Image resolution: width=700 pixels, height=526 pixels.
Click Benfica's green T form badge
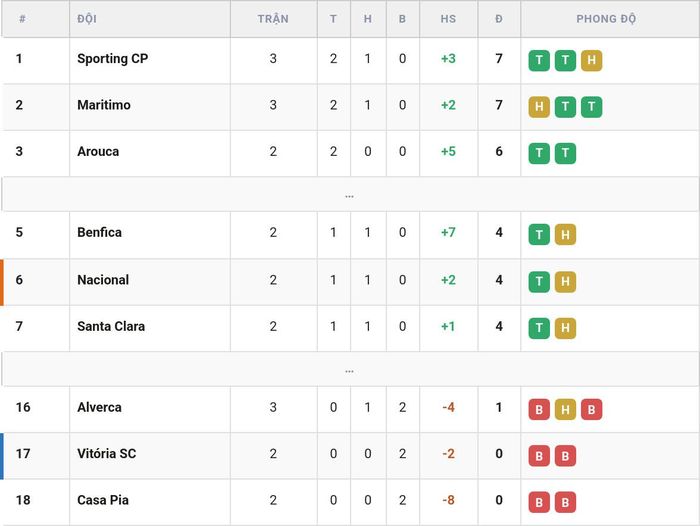[539, 234]
